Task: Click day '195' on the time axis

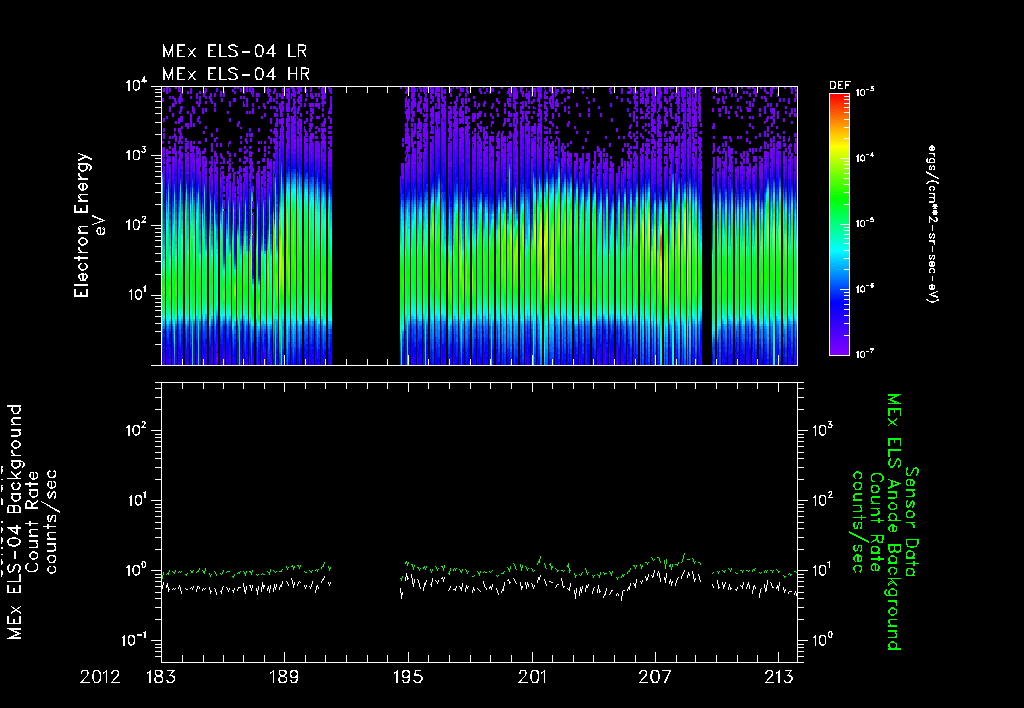Action: click(408, 677)
